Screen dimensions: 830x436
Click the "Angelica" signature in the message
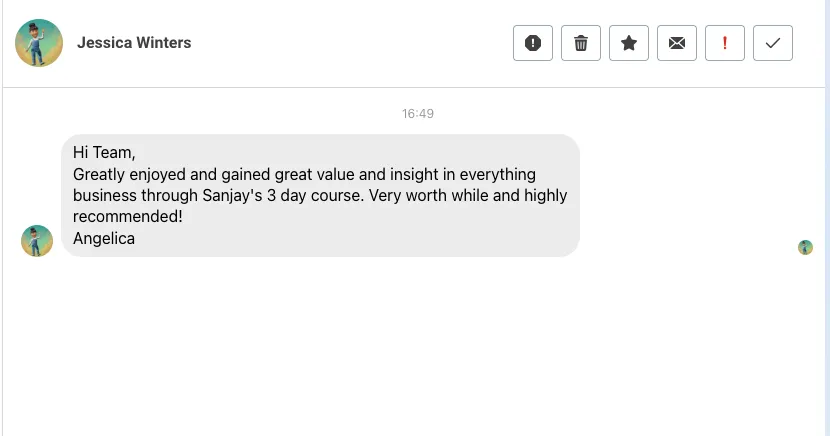pyautogui.click(x=104, y=239)
